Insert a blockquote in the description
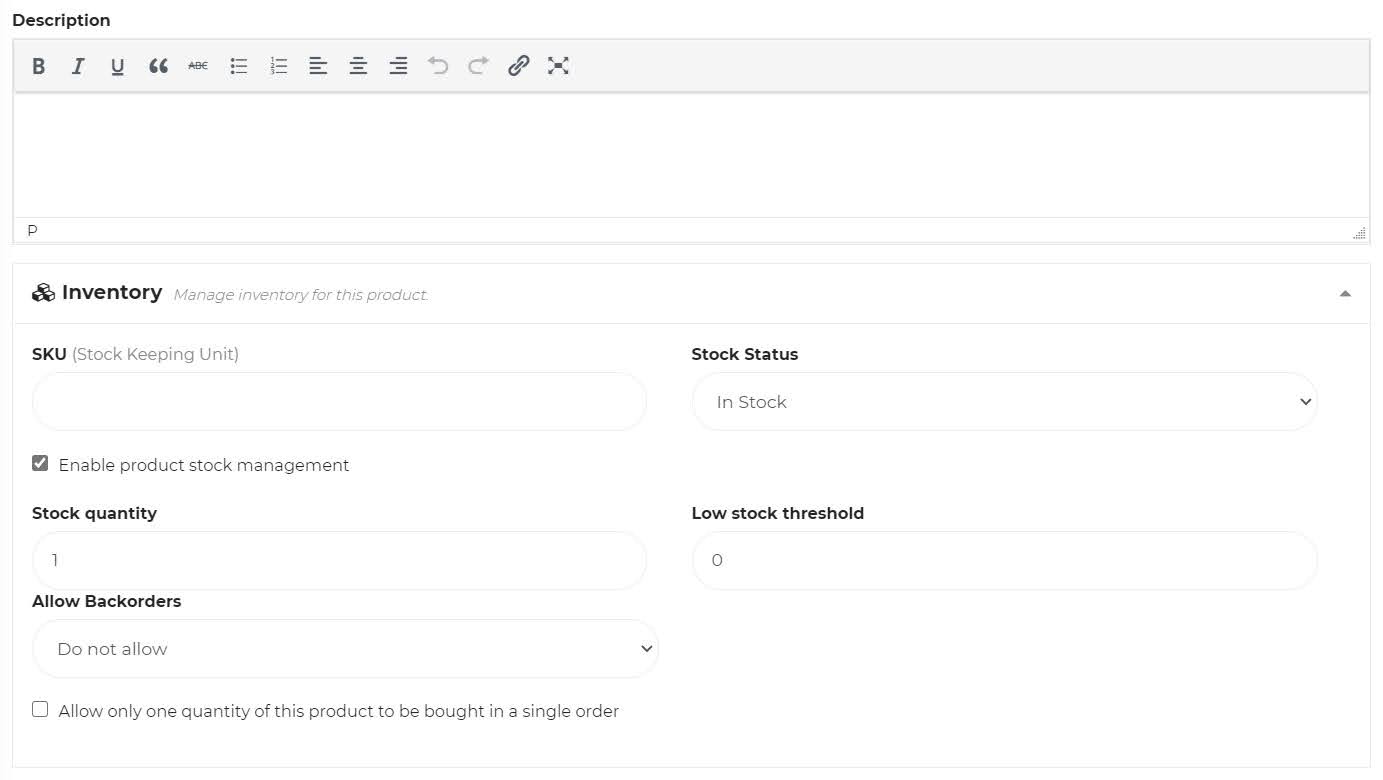Image resolution: width=1383 pixels, height=780 pixels. (x=158, y=66)
